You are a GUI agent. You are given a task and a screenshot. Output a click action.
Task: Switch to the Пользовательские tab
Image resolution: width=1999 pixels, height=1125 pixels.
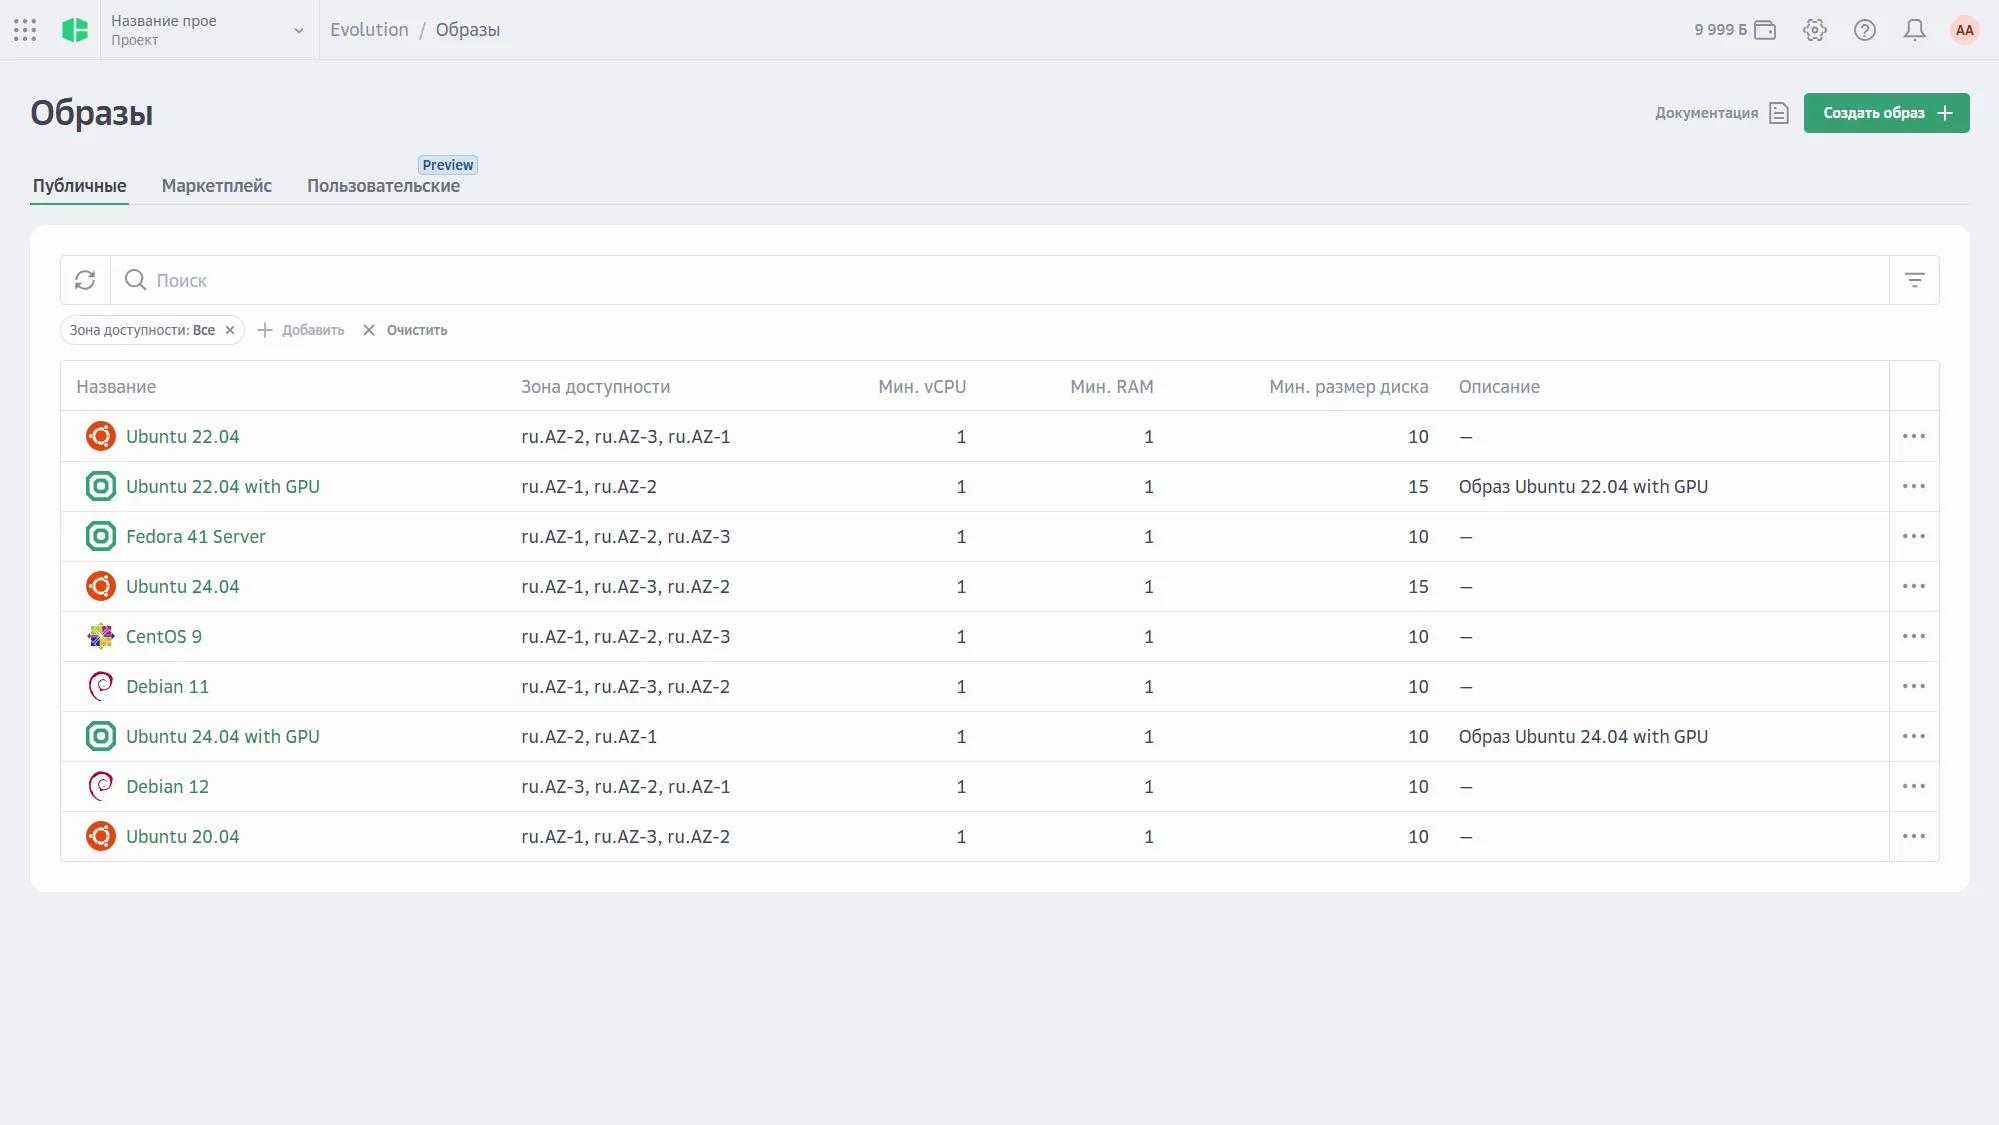pos(383,186)
